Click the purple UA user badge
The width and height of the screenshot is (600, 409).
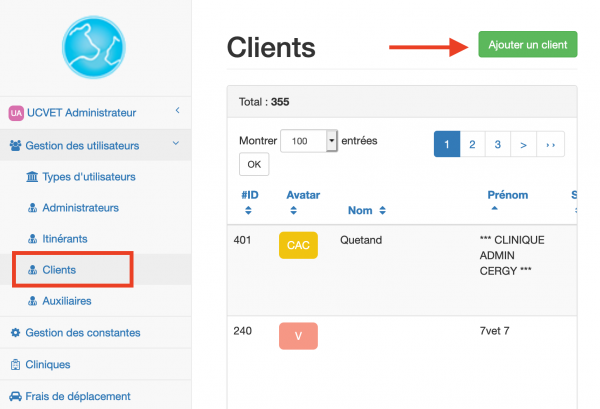pyautogui.click(x=16, y=113)
